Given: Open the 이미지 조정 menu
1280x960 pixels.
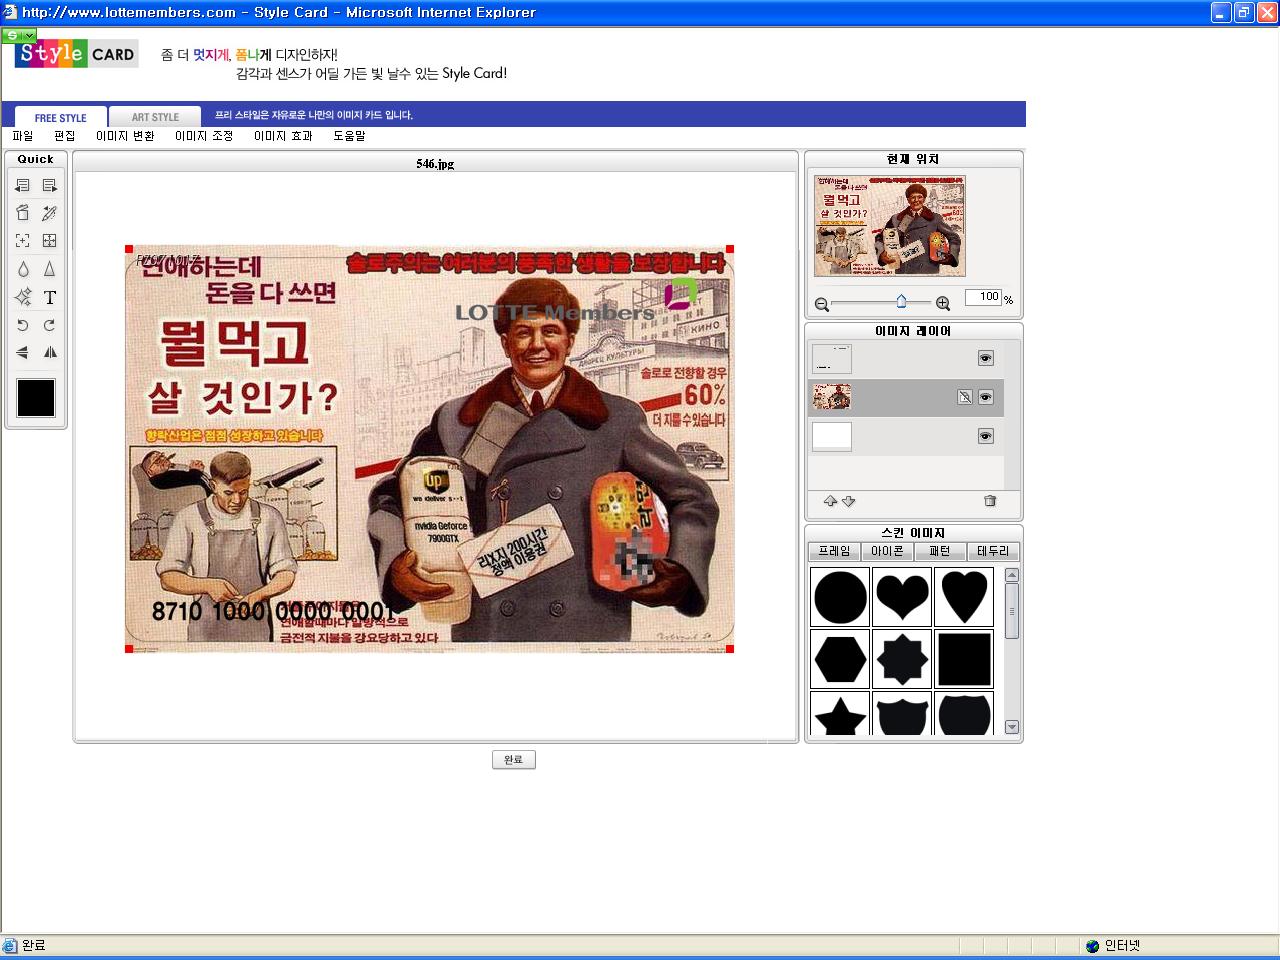Looking at the screenshot, I should coord(204,136).
